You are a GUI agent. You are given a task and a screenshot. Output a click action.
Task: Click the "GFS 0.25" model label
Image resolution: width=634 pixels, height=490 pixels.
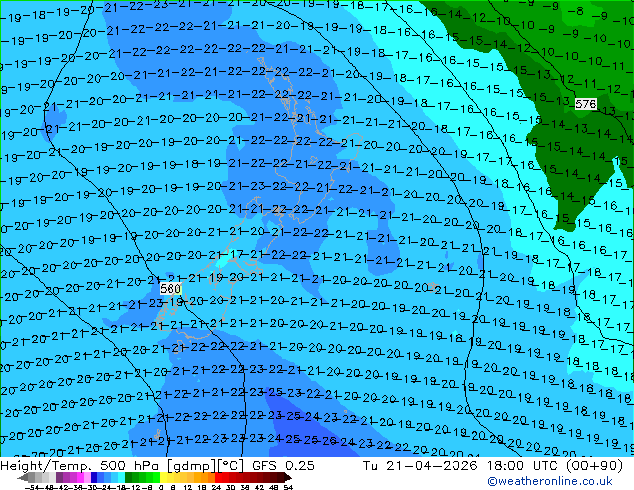point(283,466)
